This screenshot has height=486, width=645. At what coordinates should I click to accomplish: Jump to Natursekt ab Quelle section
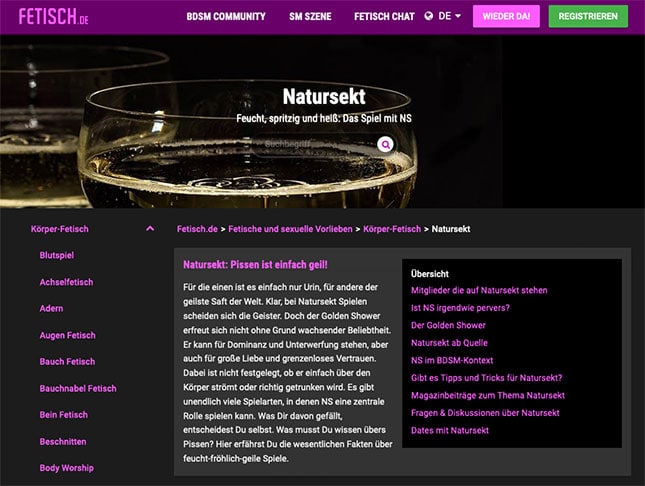449,343
